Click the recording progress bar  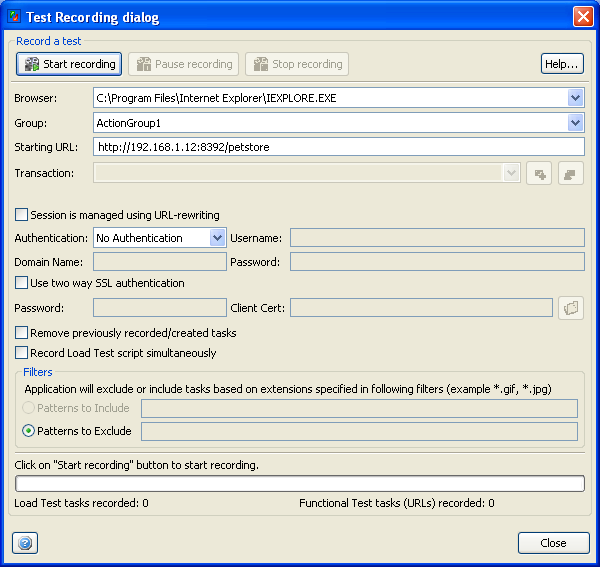300,484
